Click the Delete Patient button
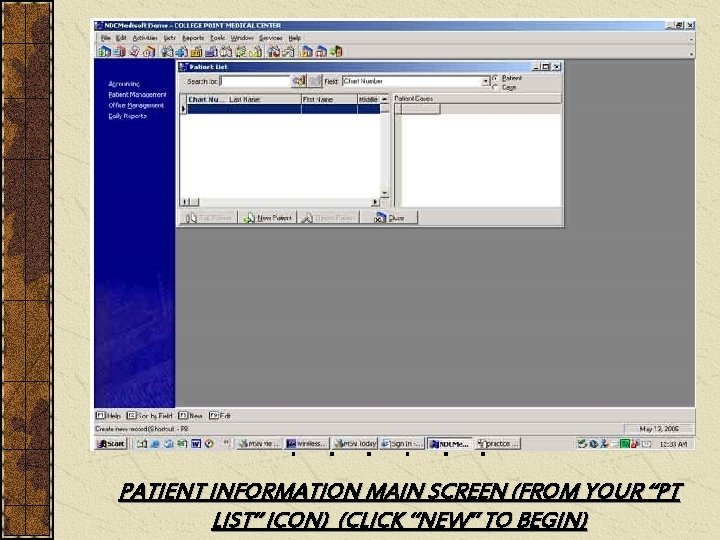 [329, 218]
